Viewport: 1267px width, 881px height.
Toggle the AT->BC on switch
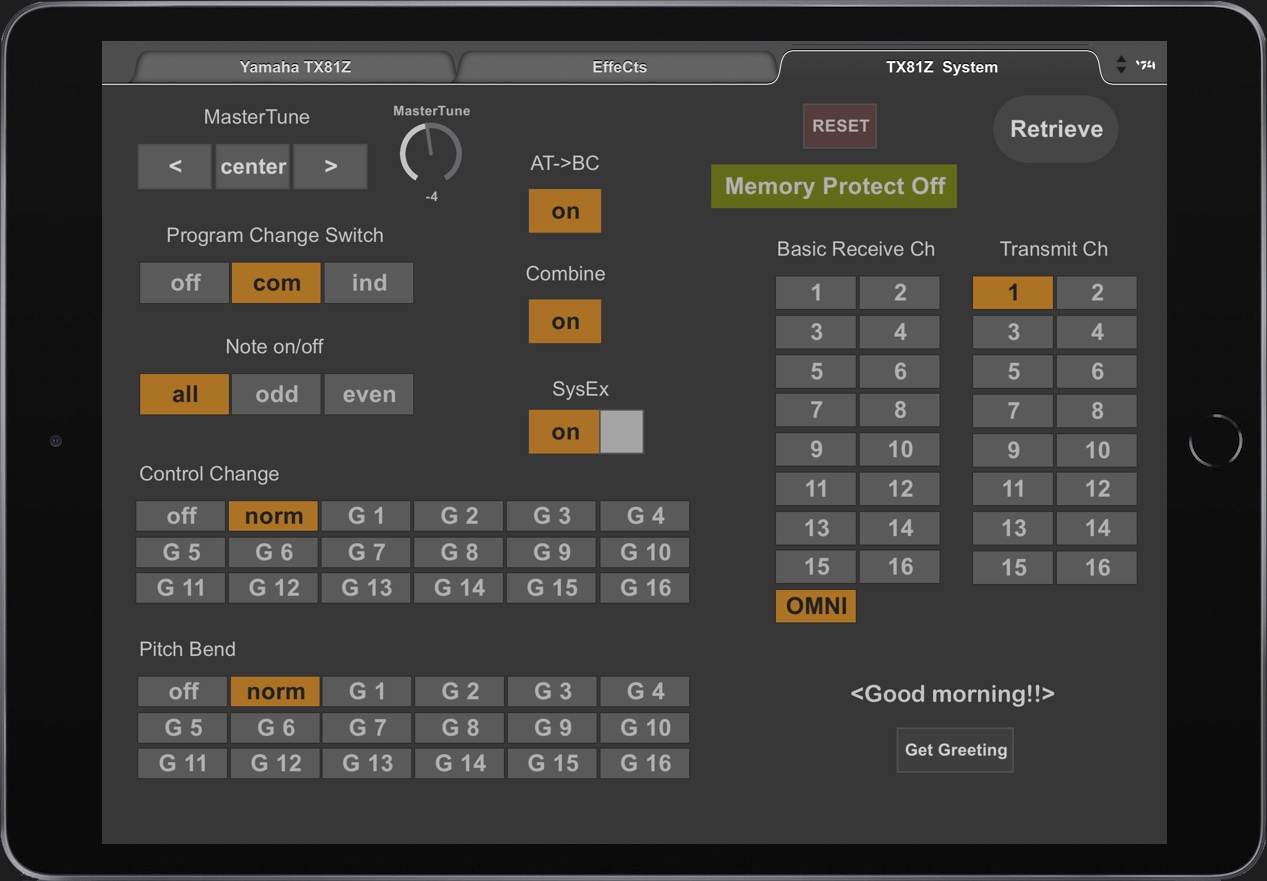(565, 211)
